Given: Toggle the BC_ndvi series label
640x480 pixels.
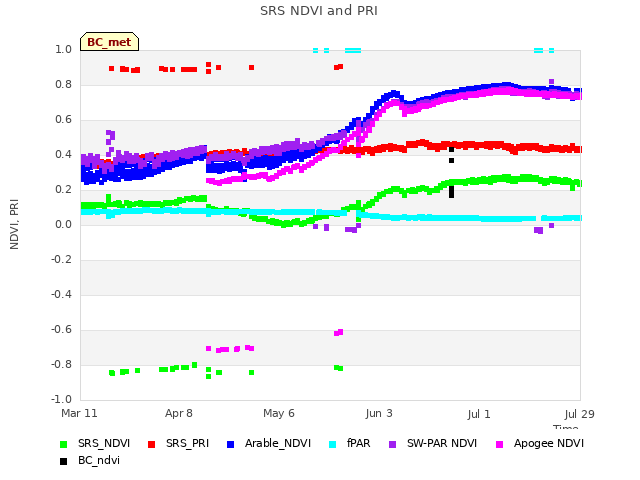Looking at the screenshot, I should 99,461.
